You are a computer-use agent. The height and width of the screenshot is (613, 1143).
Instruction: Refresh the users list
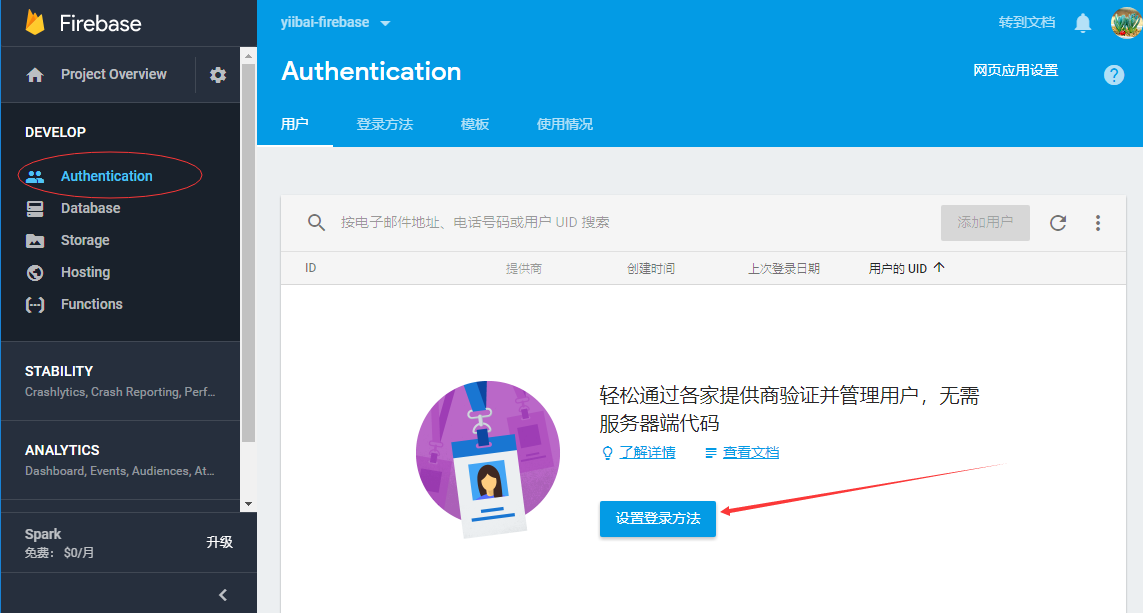(x=1058, y=223)
